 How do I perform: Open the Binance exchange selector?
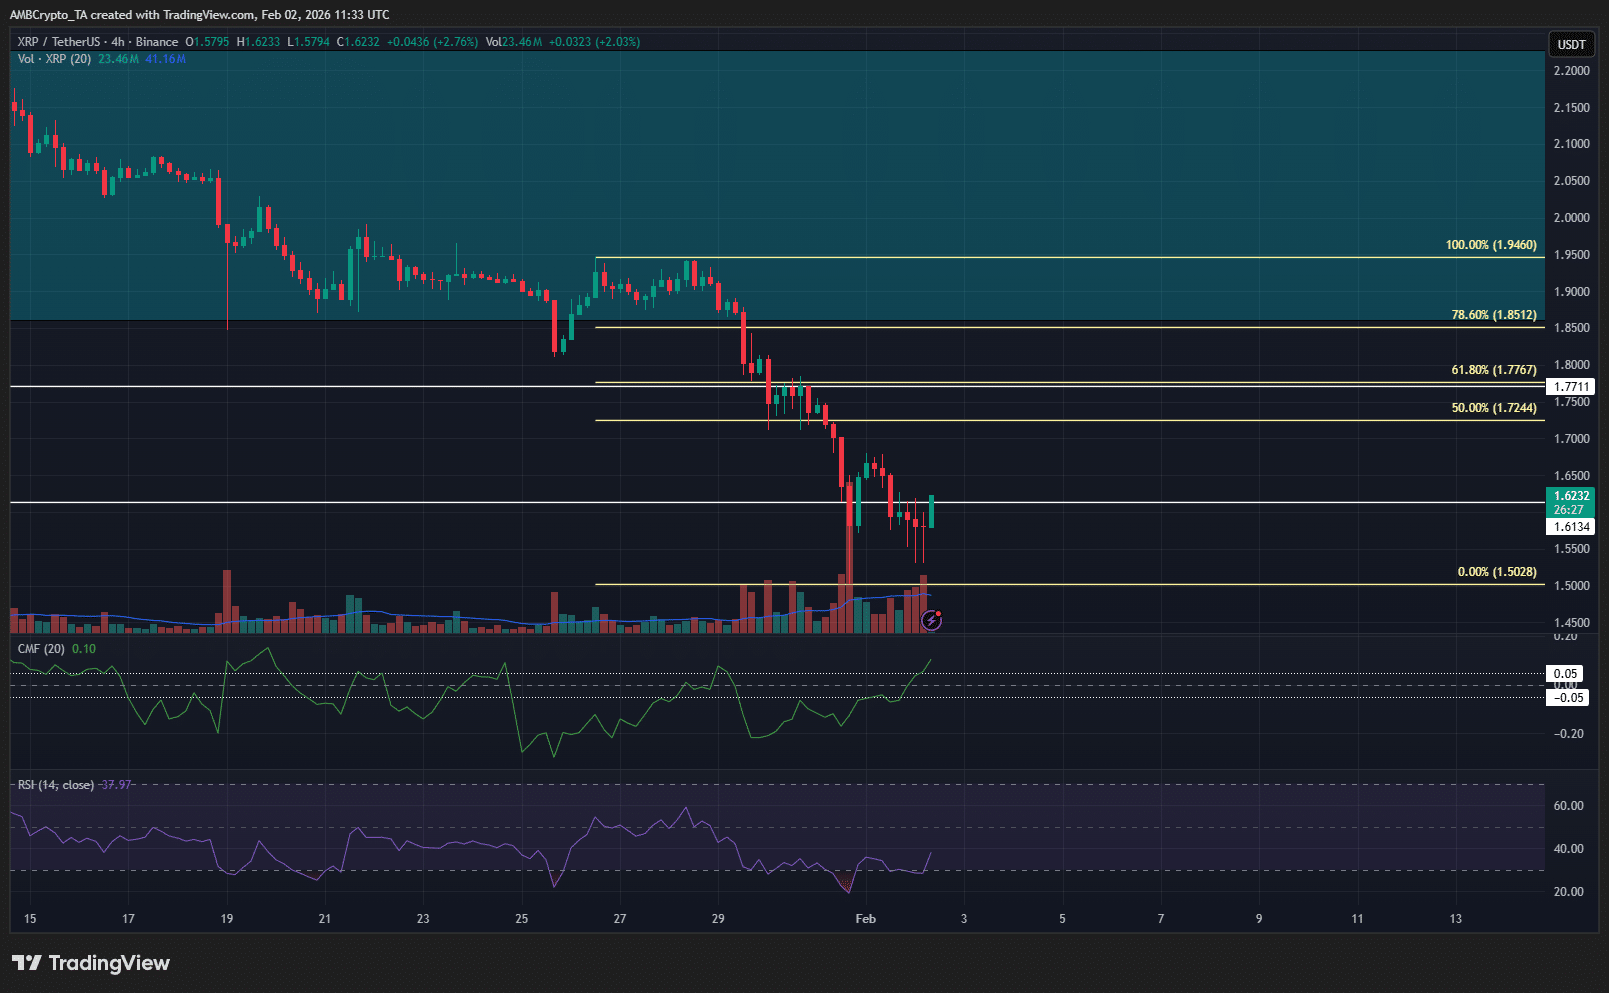click(x=157, y=42)
